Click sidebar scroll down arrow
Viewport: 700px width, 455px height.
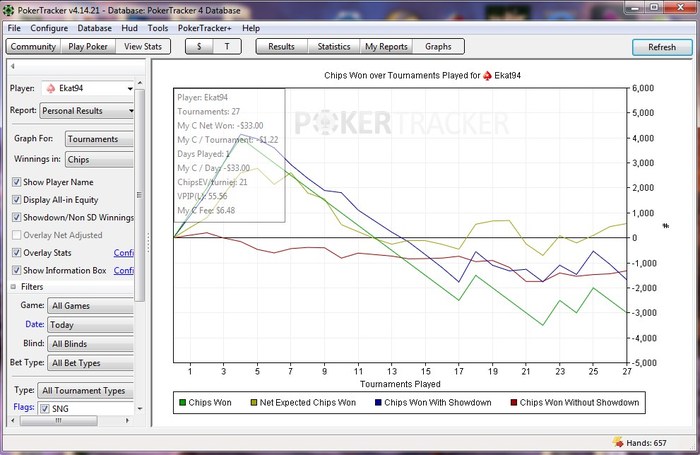click(140, 409)
